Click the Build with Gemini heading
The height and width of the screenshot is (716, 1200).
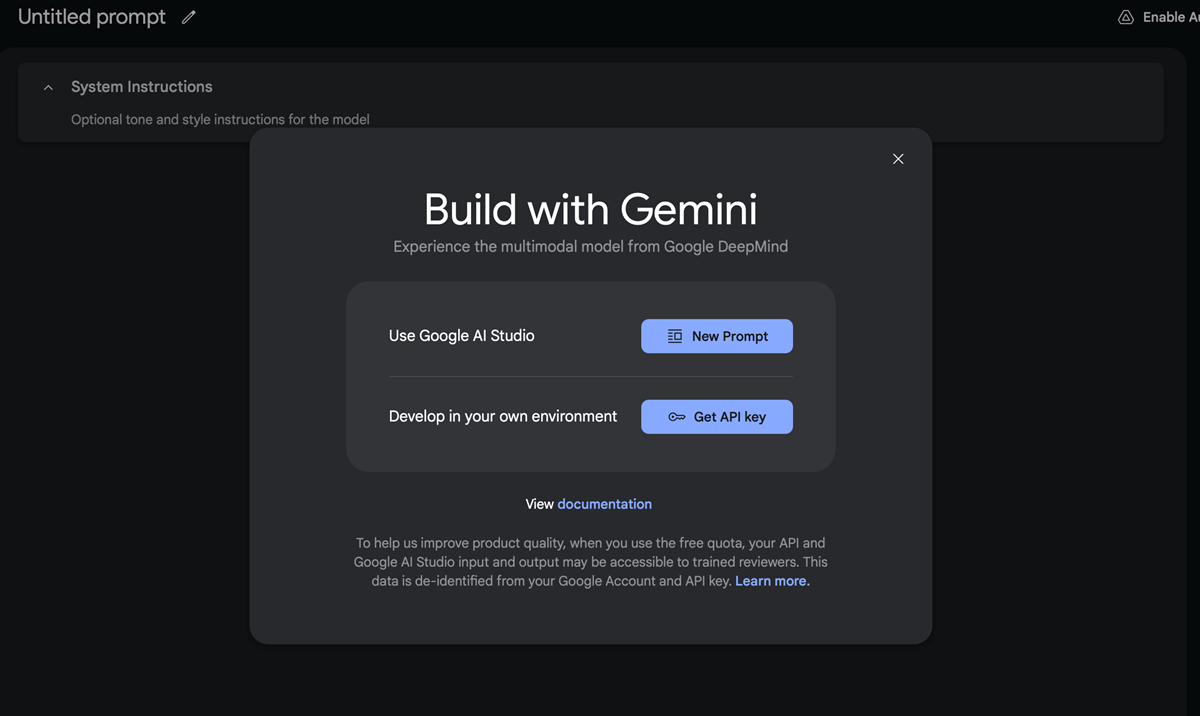(591, 210)
